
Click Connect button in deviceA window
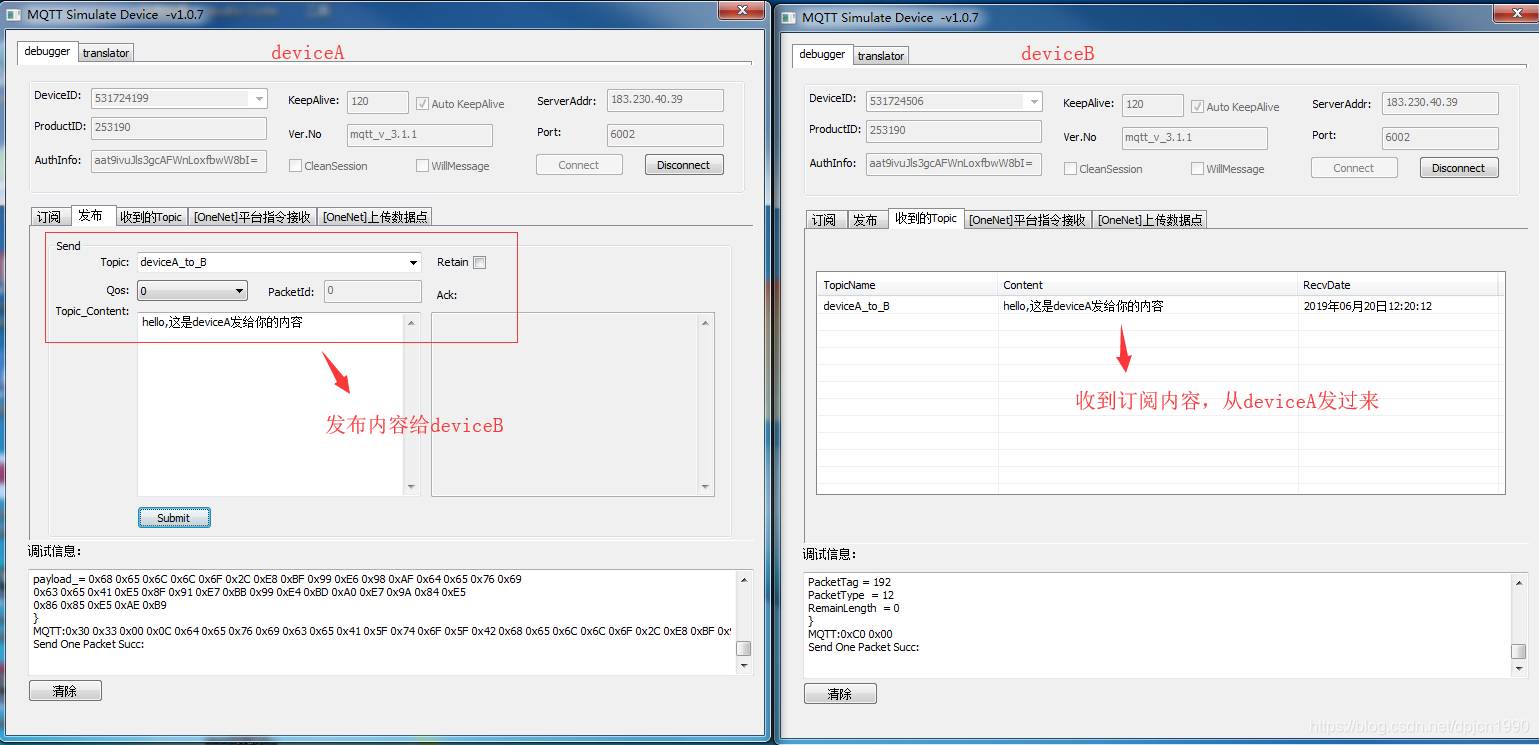pos(579,165)
